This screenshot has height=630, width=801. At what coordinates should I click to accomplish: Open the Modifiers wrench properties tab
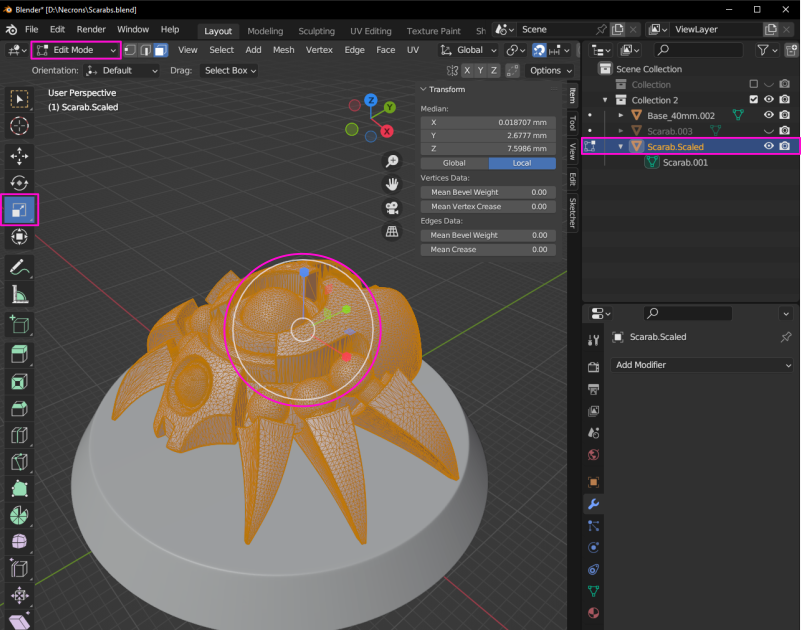pos(593,504)
